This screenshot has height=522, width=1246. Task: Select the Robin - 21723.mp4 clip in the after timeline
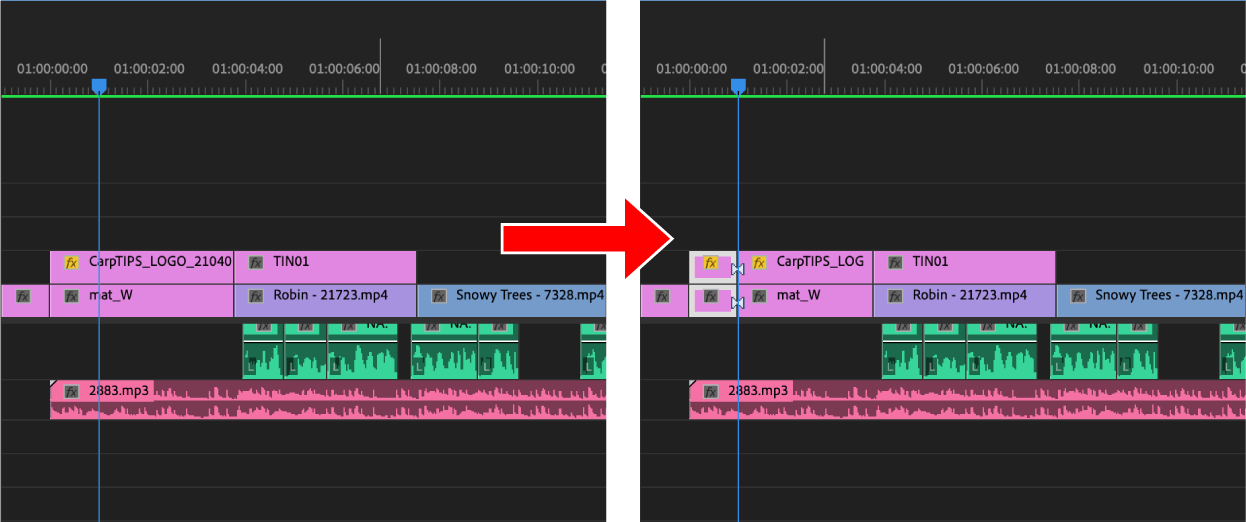(964, 301)
